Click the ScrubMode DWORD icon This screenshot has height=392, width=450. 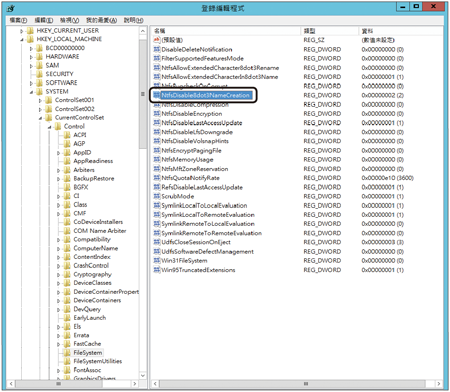coord(157,196)
